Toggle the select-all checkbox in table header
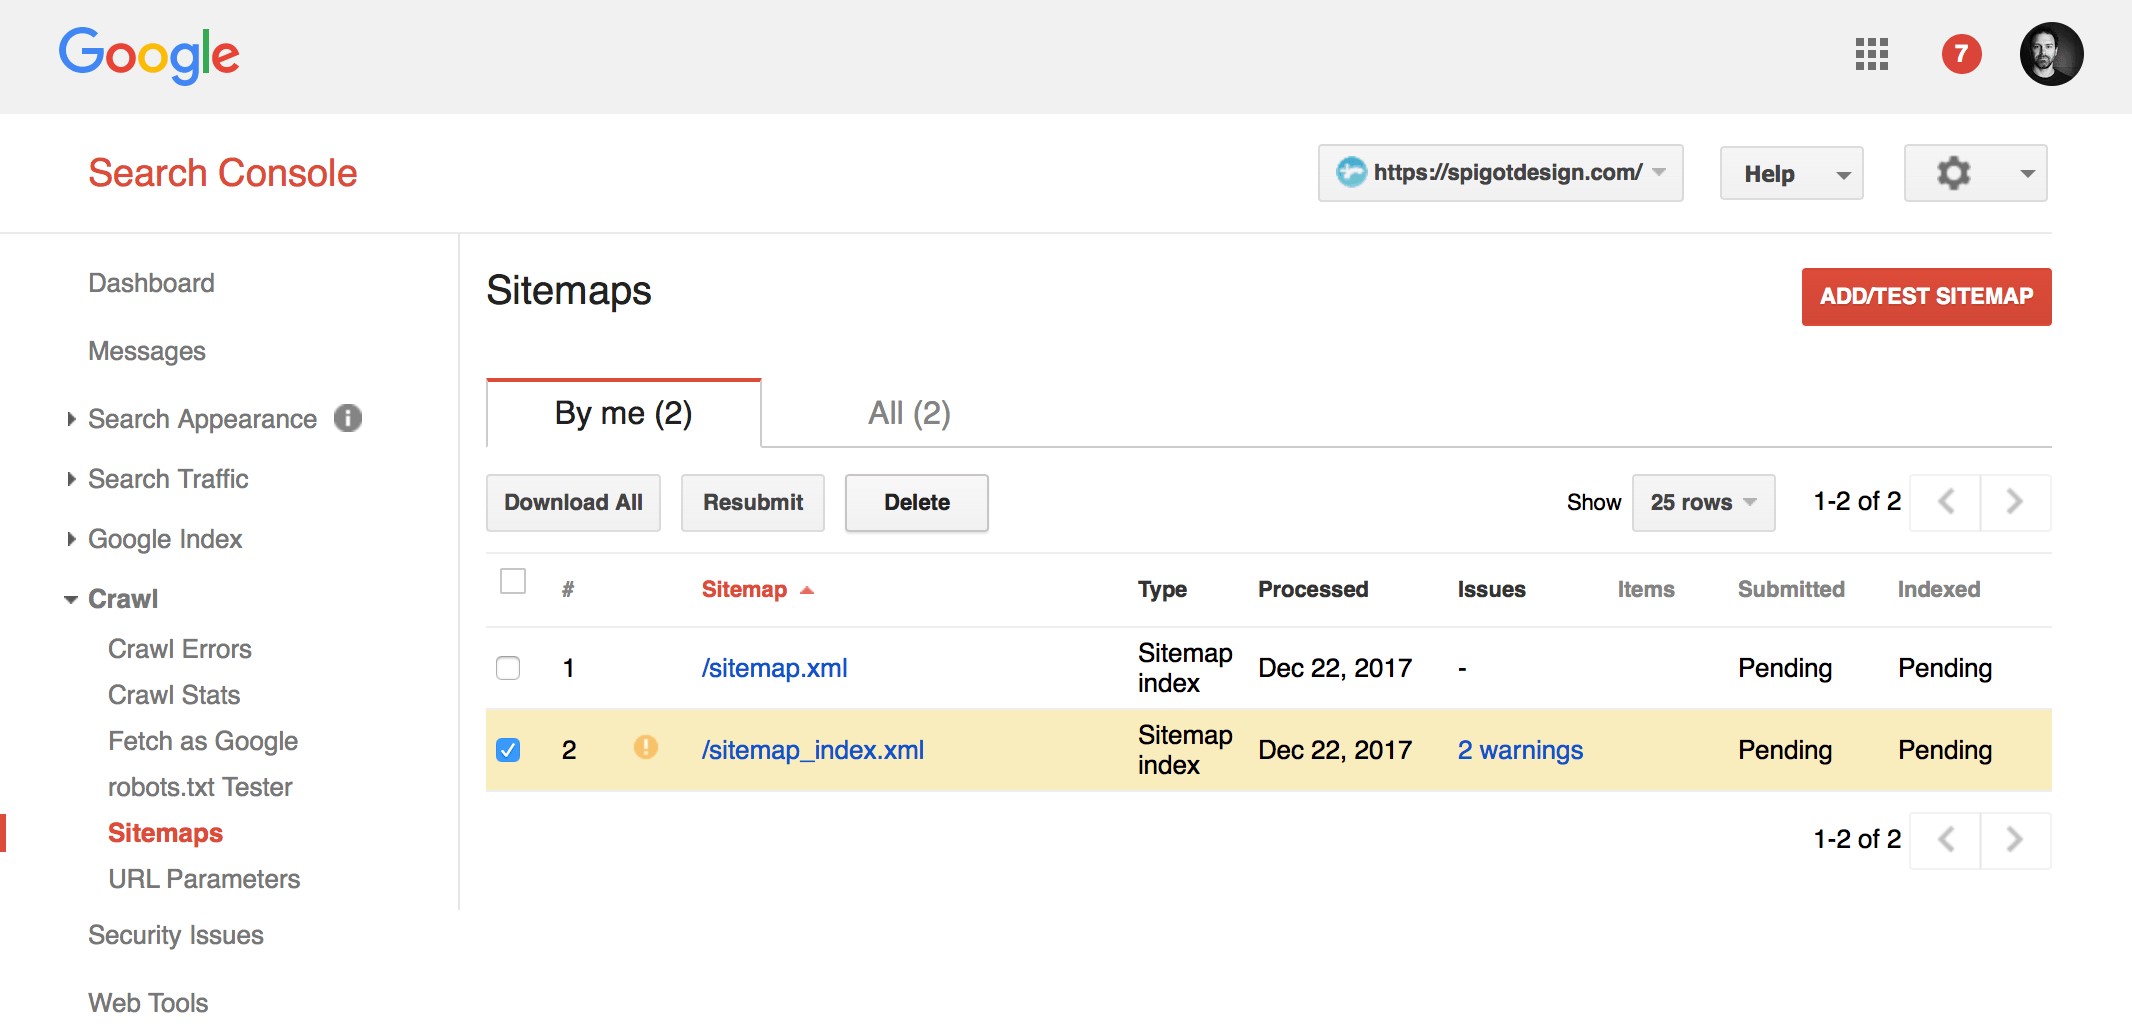The image size is (2132, 1036). (513, 581)
